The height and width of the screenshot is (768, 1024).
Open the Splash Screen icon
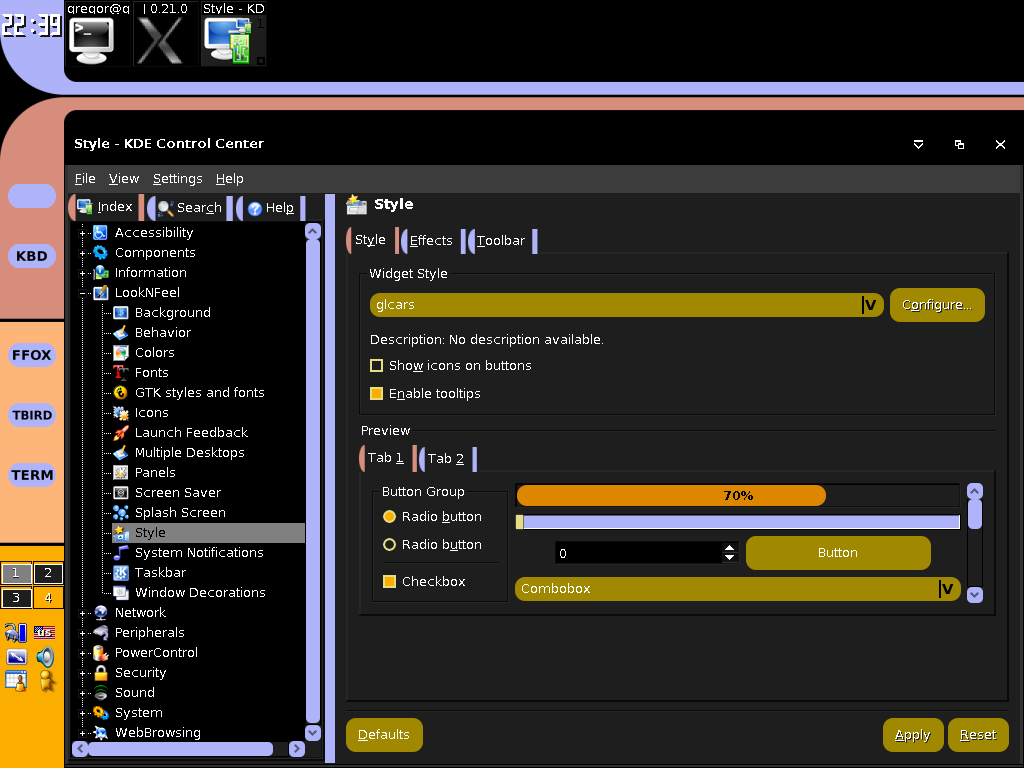point(121,513)
